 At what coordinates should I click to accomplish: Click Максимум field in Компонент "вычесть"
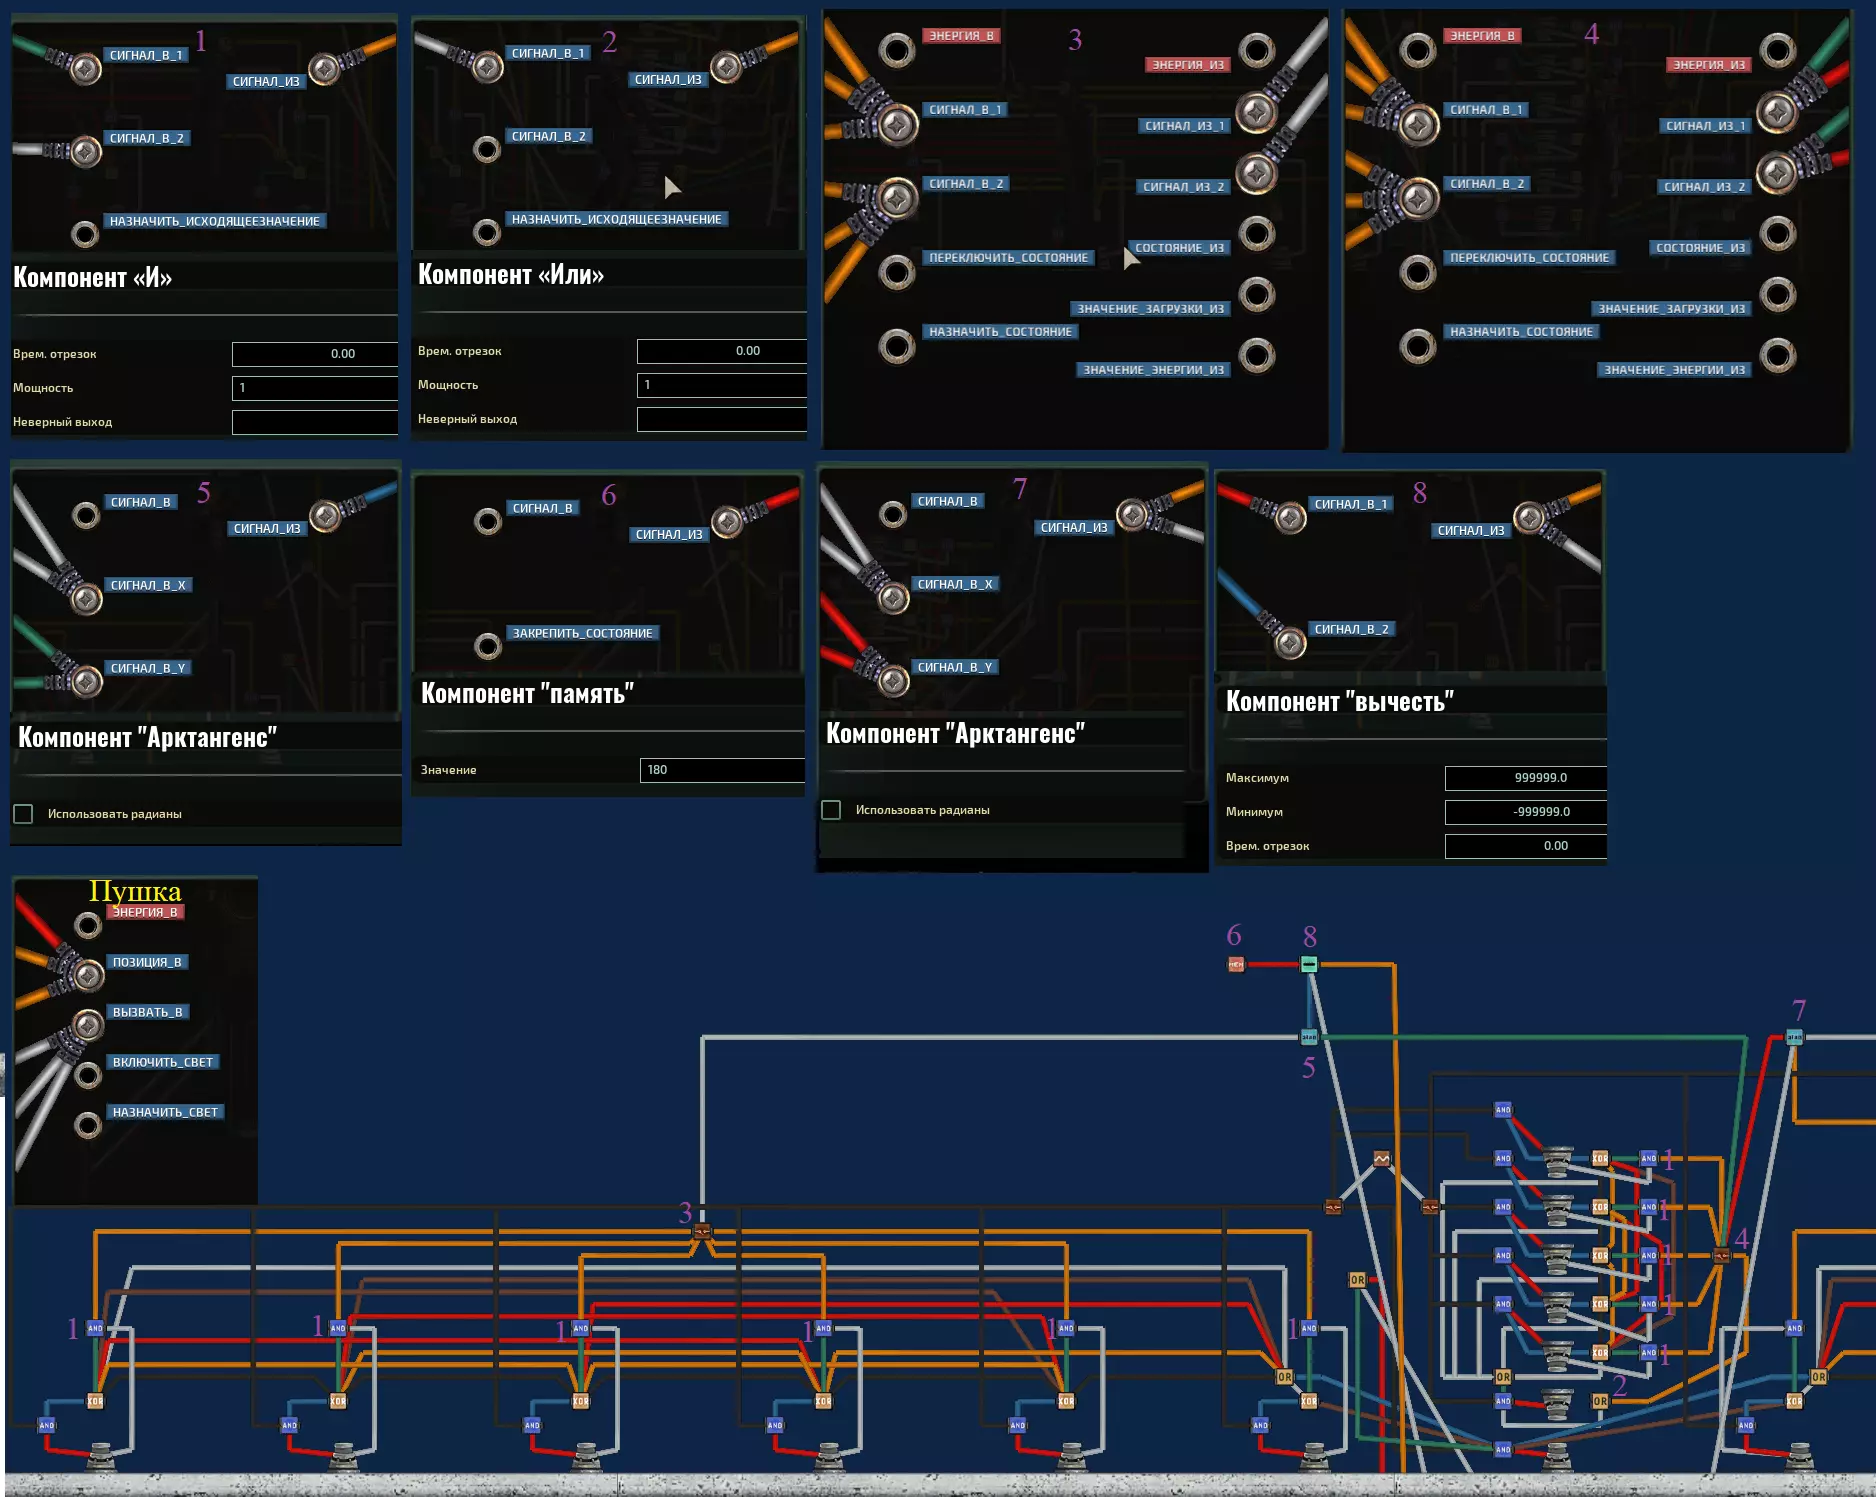[1526, 778]
